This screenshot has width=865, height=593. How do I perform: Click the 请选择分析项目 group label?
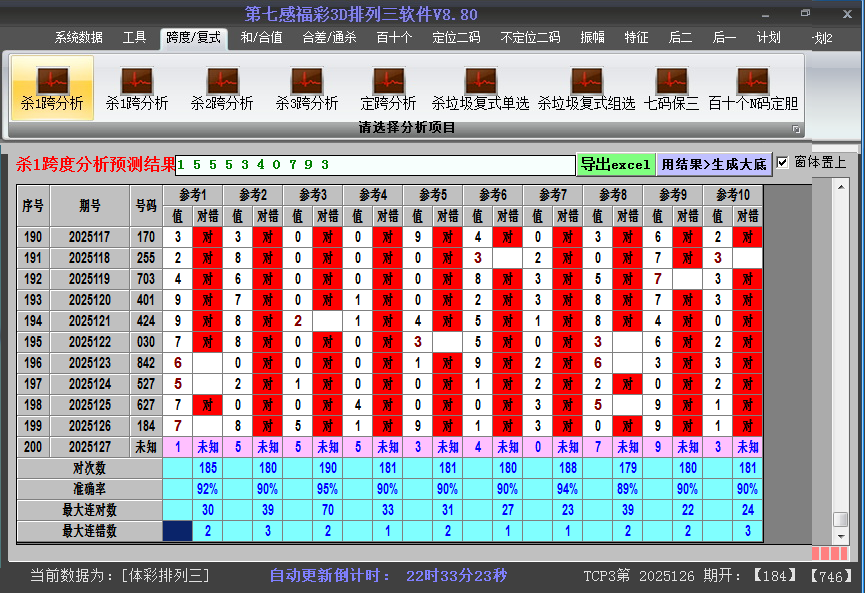tap(407, 127)
